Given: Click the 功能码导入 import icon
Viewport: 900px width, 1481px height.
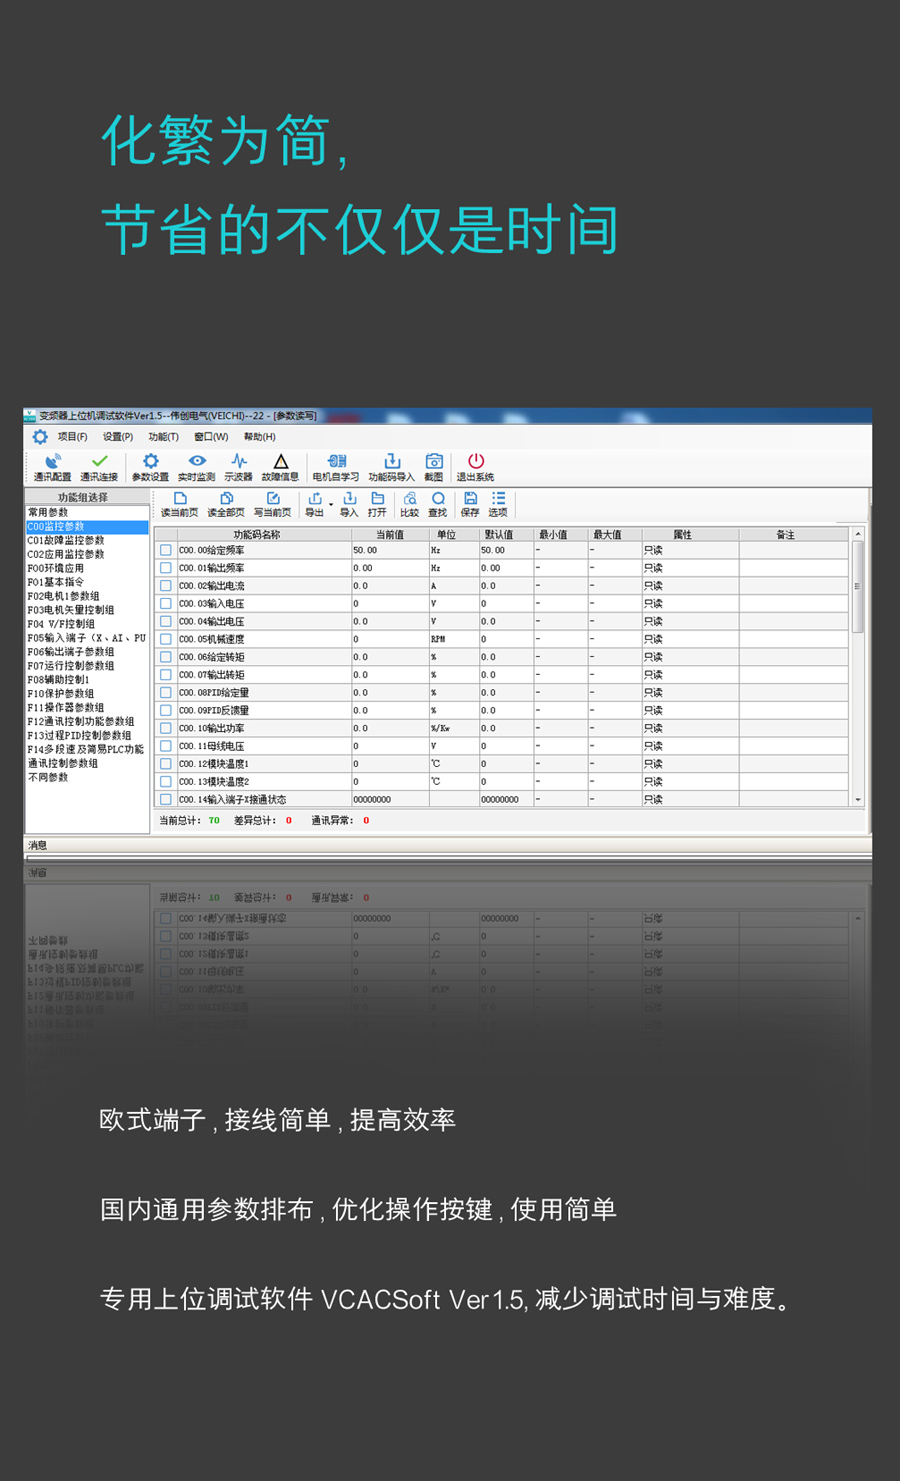Looking at the screenshot, I should [391, 466].
